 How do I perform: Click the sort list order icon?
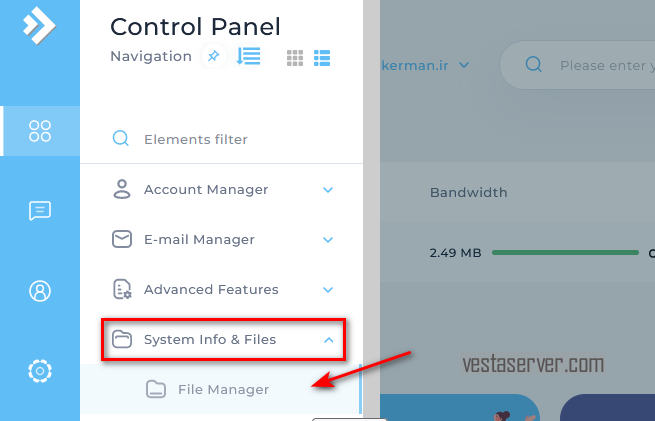(248, 56)
